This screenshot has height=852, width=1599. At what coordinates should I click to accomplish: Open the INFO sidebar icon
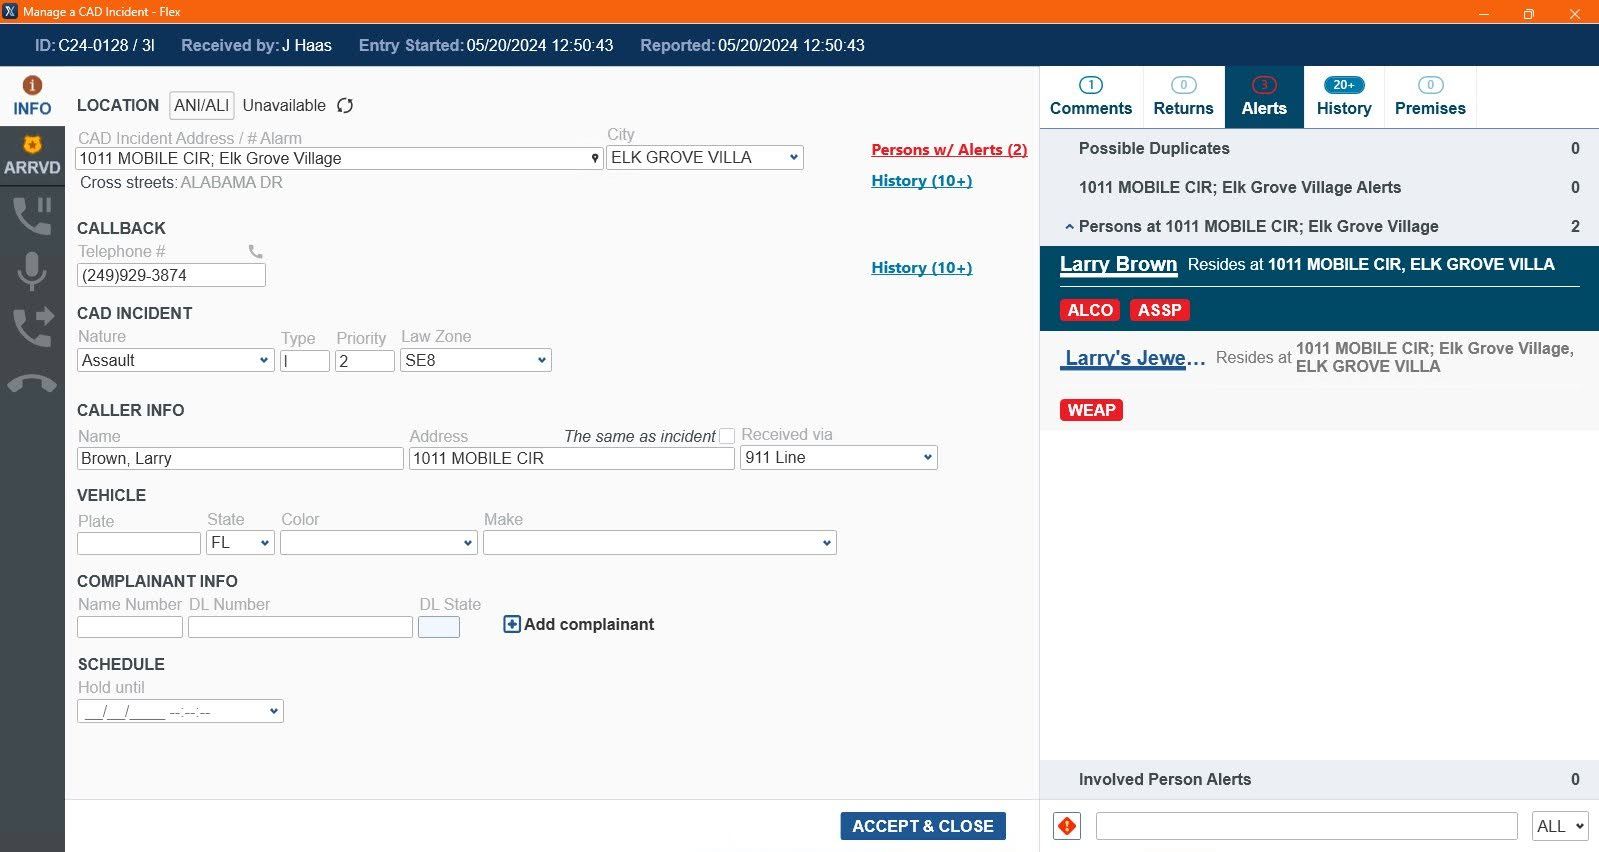pos(32,97)
